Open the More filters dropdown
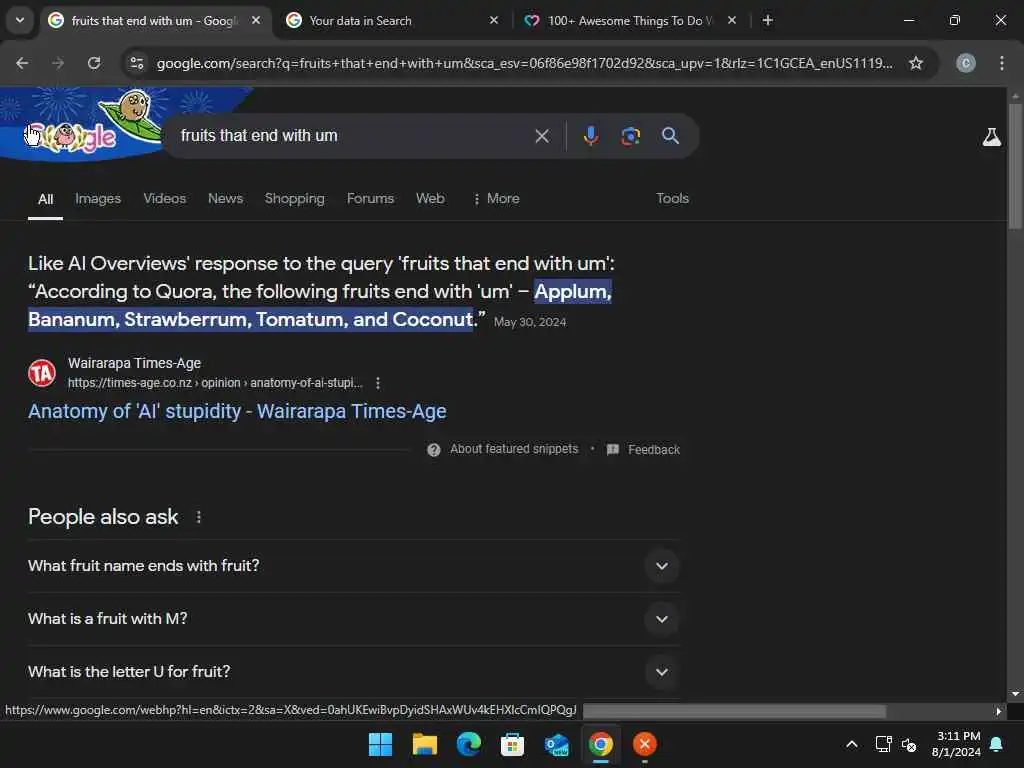This screenshot has width=1024, height=768. click(x=496, y=199)
